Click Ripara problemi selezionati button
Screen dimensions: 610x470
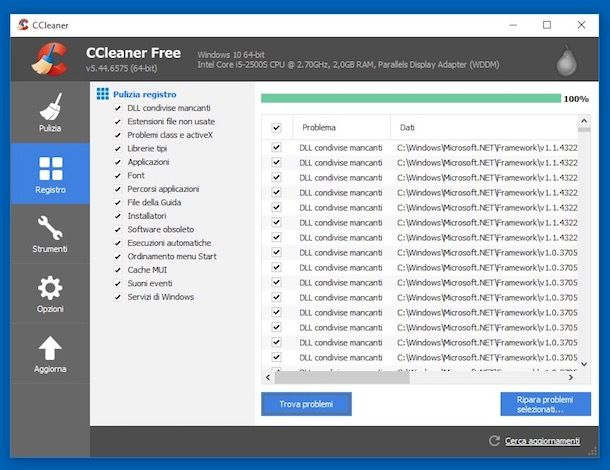[545, 404]
